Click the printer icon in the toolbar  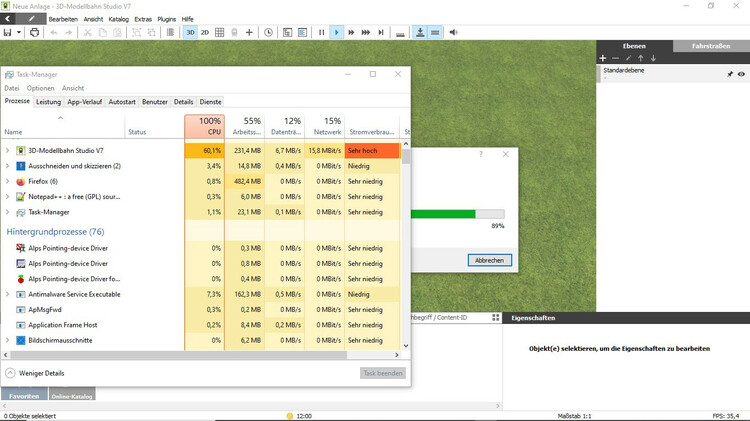(34, 33)
